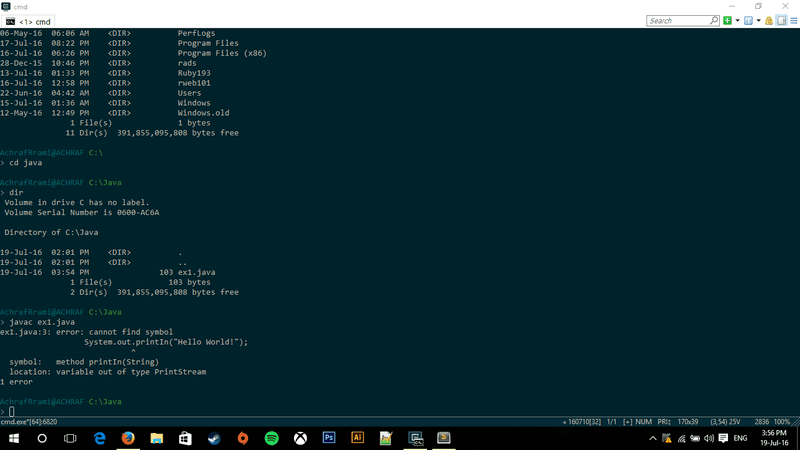Click the ENG language indicator
The height and width of the screenshot is (450, 800).
click(740, 438)
